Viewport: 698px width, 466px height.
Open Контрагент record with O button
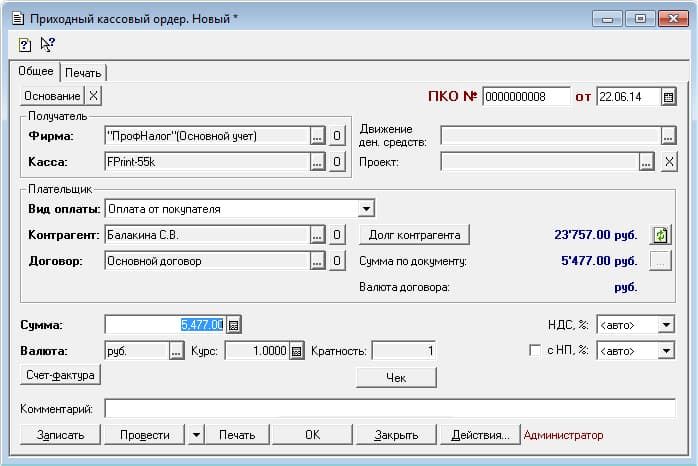click(x=337, y=235)
